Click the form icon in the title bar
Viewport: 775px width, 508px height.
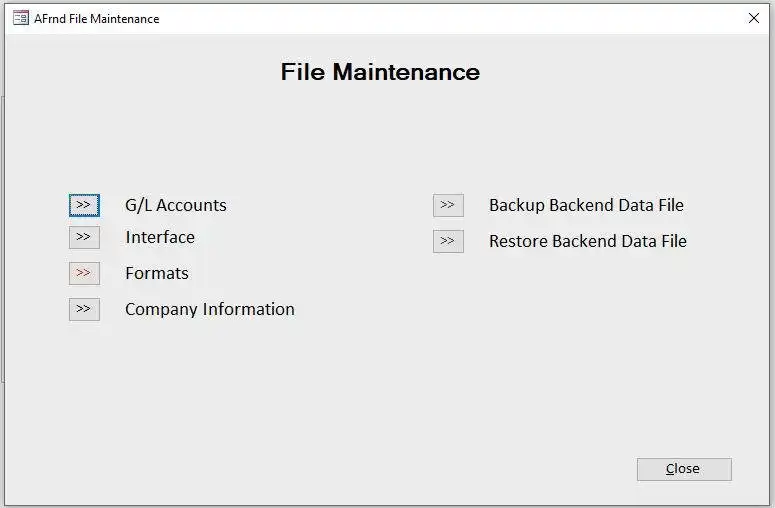click(20, 18)
